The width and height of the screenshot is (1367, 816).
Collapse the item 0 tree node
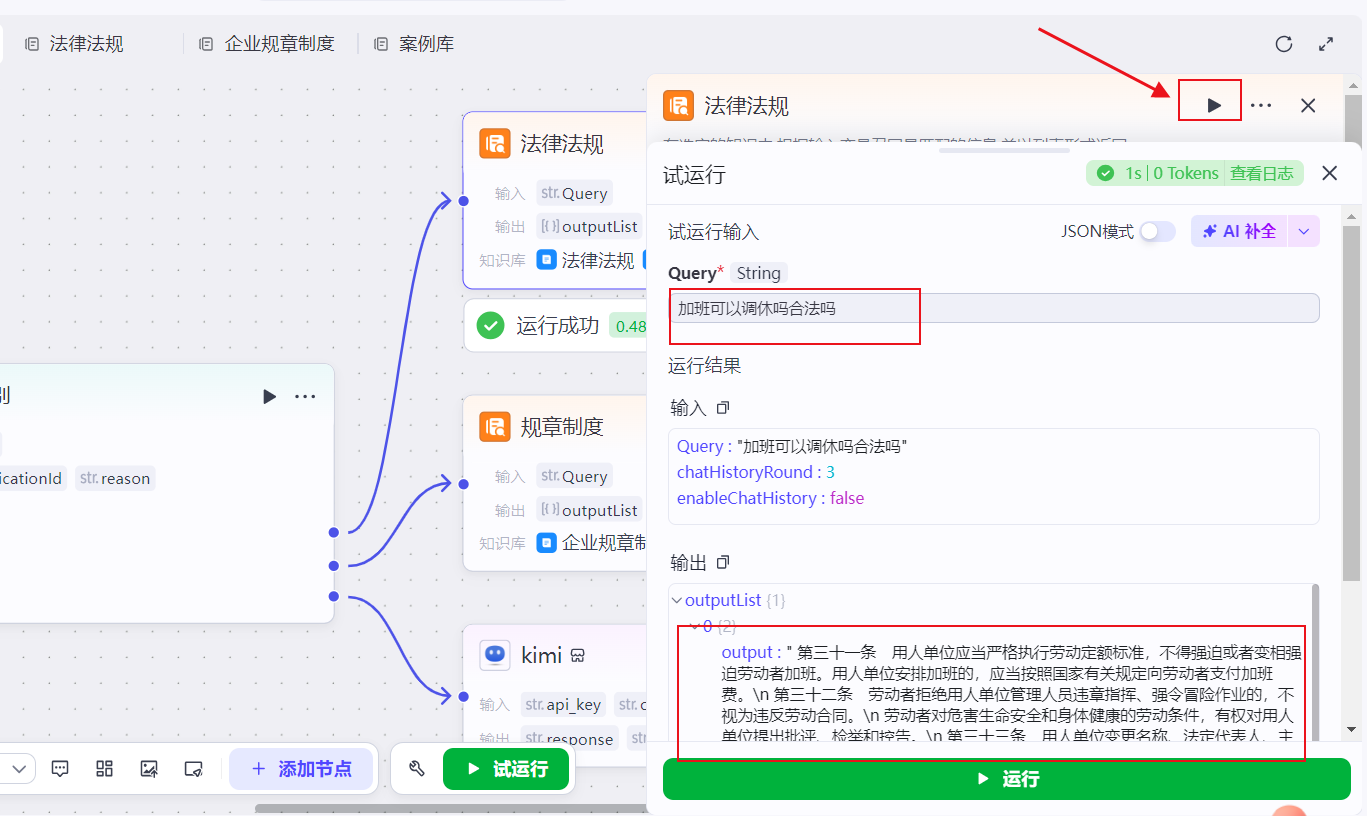[695, 626]
